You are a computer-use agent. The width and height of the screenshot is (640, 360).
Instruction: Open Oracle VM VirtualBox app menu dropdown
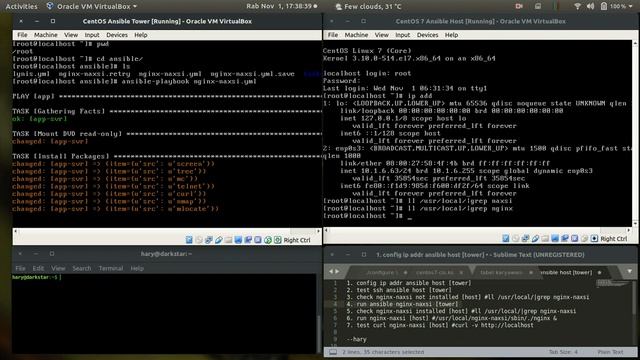pos(92,6)
